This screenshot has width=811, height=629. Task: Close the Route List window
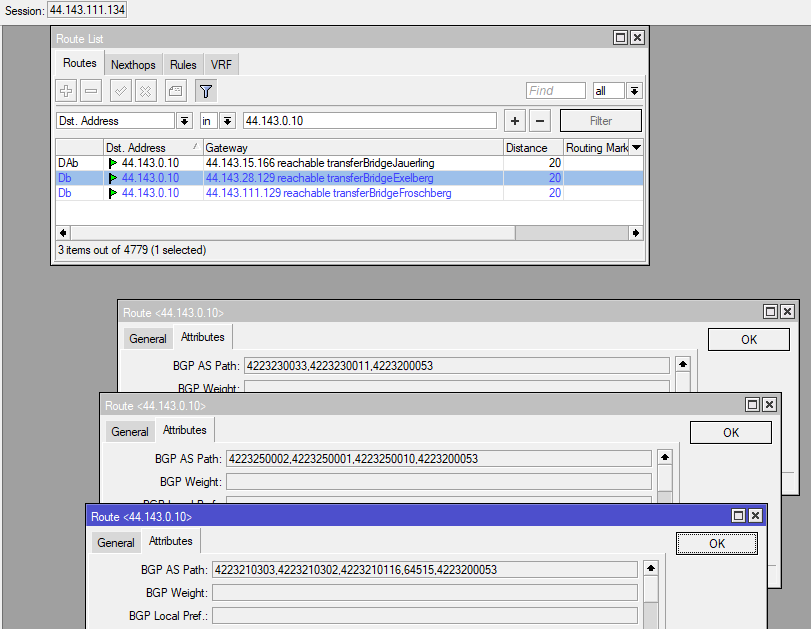pos(637,38)
